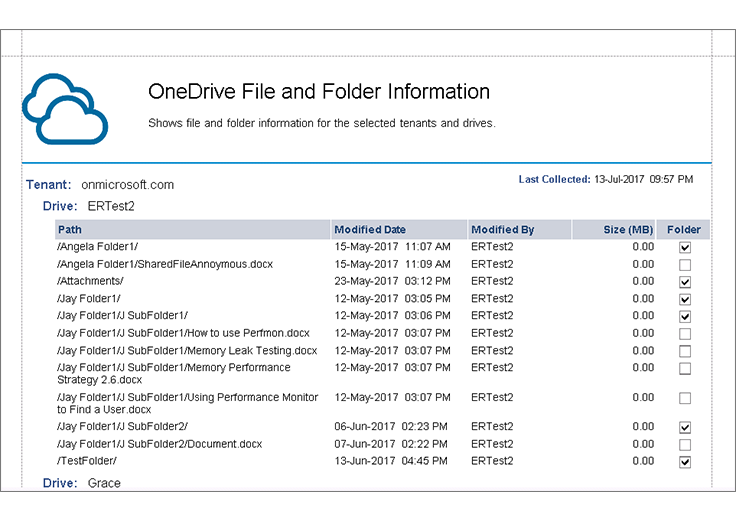Toggle Folder checkbox for /Attachments/ row
The height and width of the screenshot is (522, 736).
coord(685,282)
